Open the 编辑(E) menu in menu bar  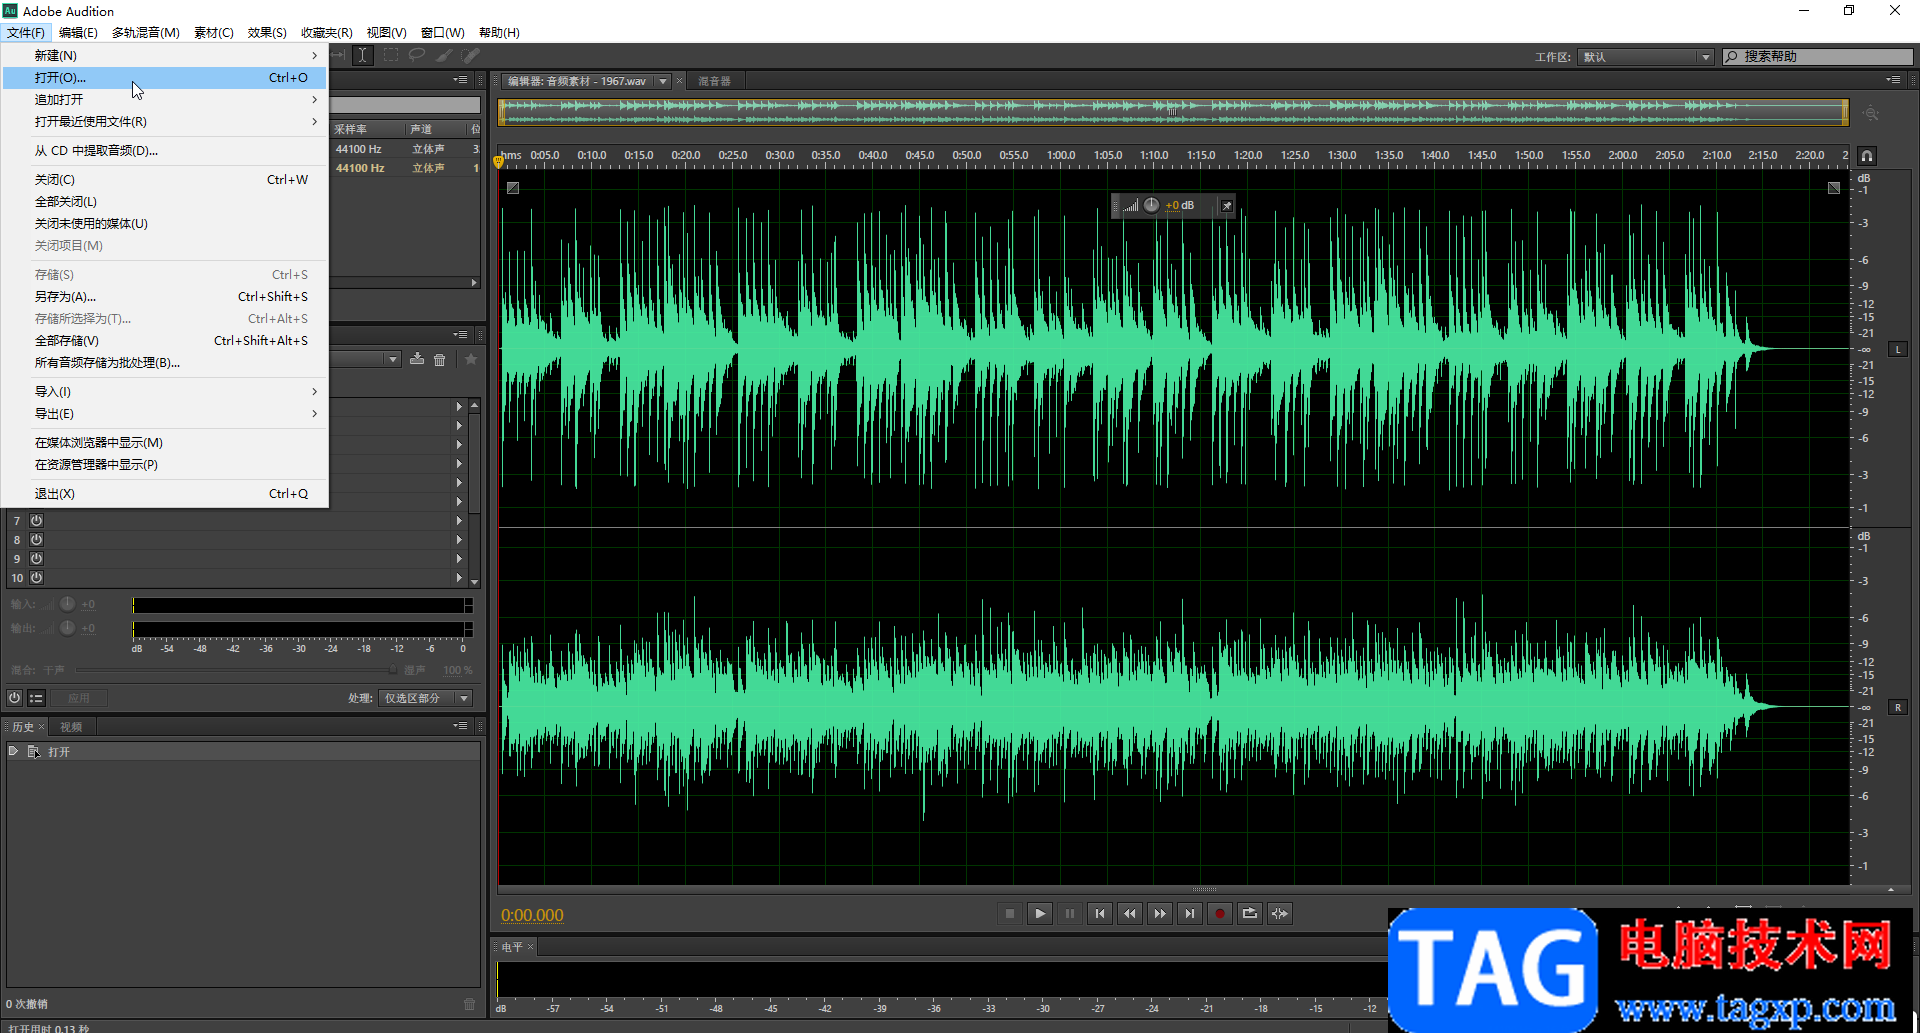pos(78,32)
